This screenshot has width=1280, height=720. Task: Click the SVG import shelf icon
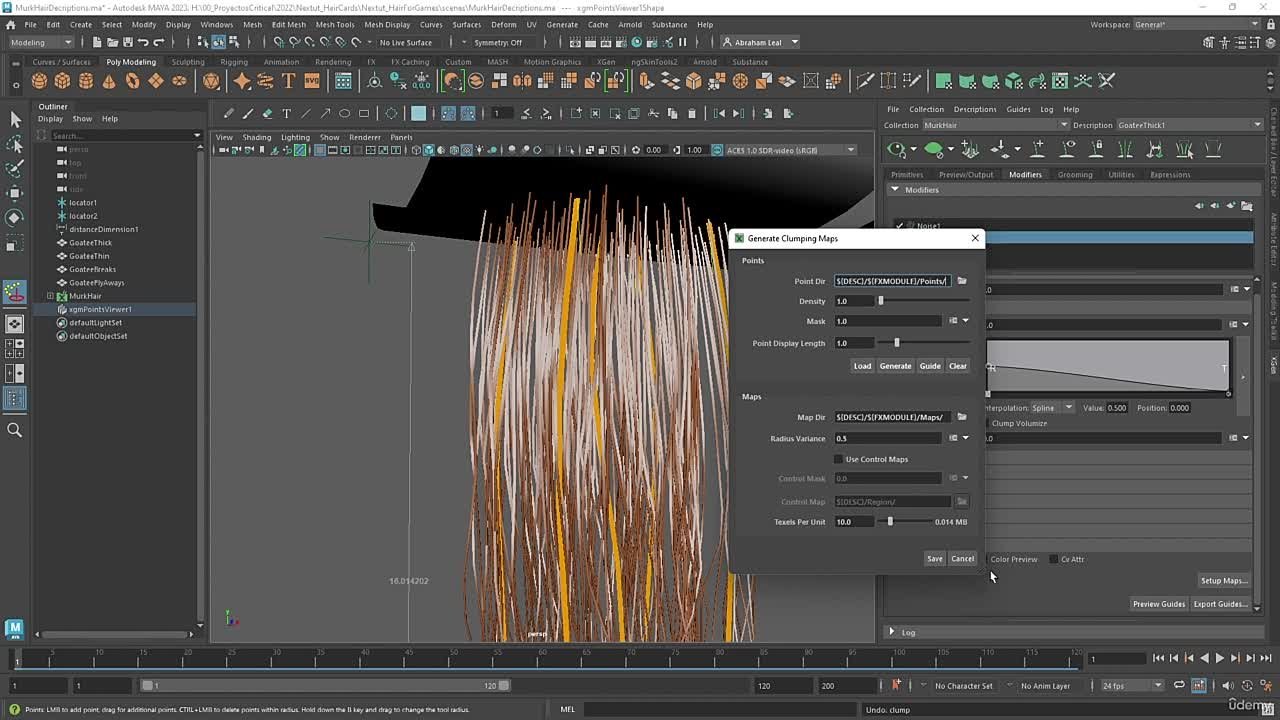(x=311, y=81)
